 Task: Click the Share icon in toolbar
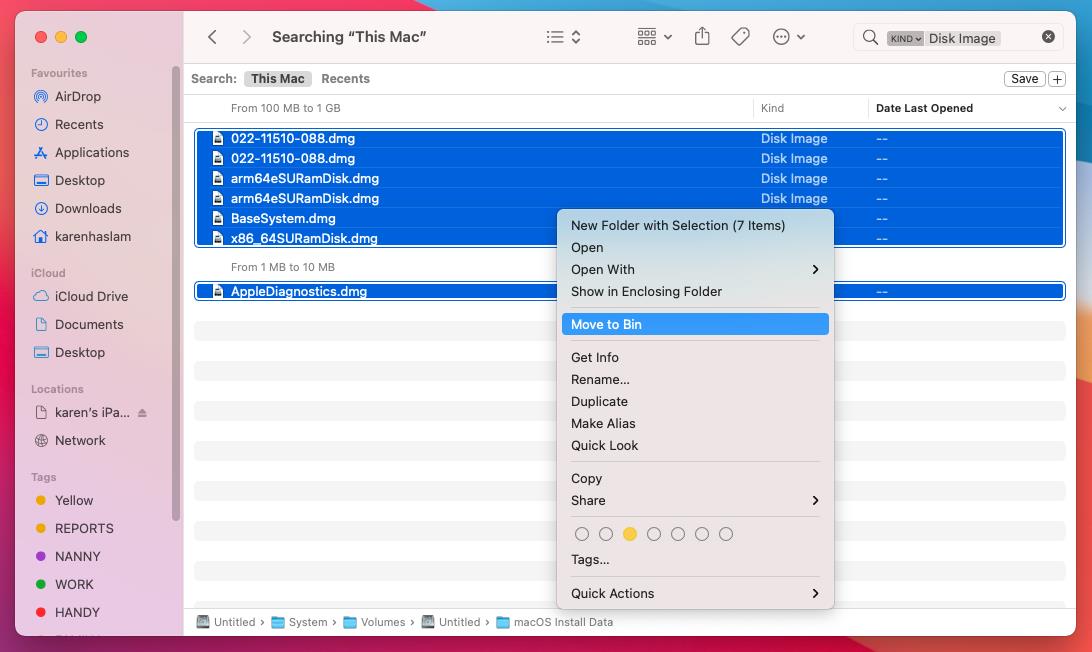click(x=702, y=37)
